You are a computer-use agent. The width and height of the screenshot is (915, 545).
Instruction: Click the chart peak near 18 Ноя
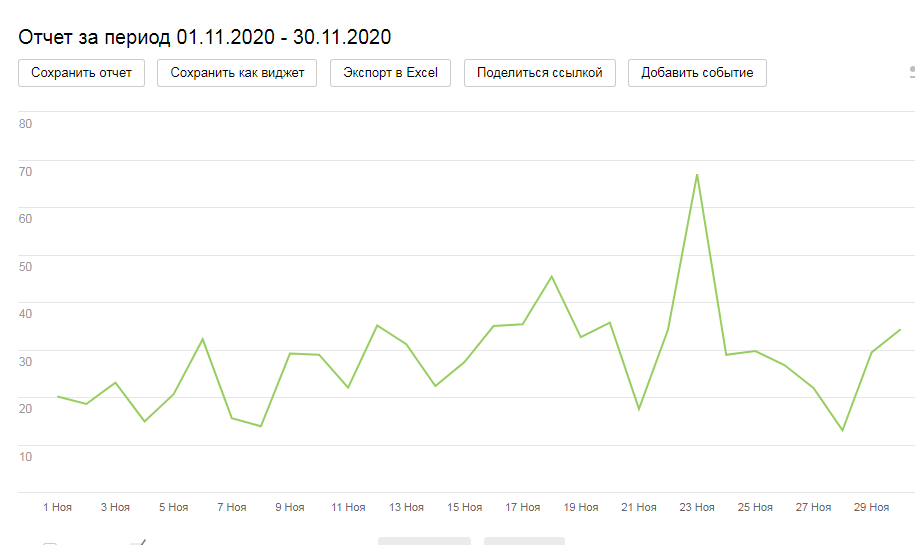(x=551, y=276)
